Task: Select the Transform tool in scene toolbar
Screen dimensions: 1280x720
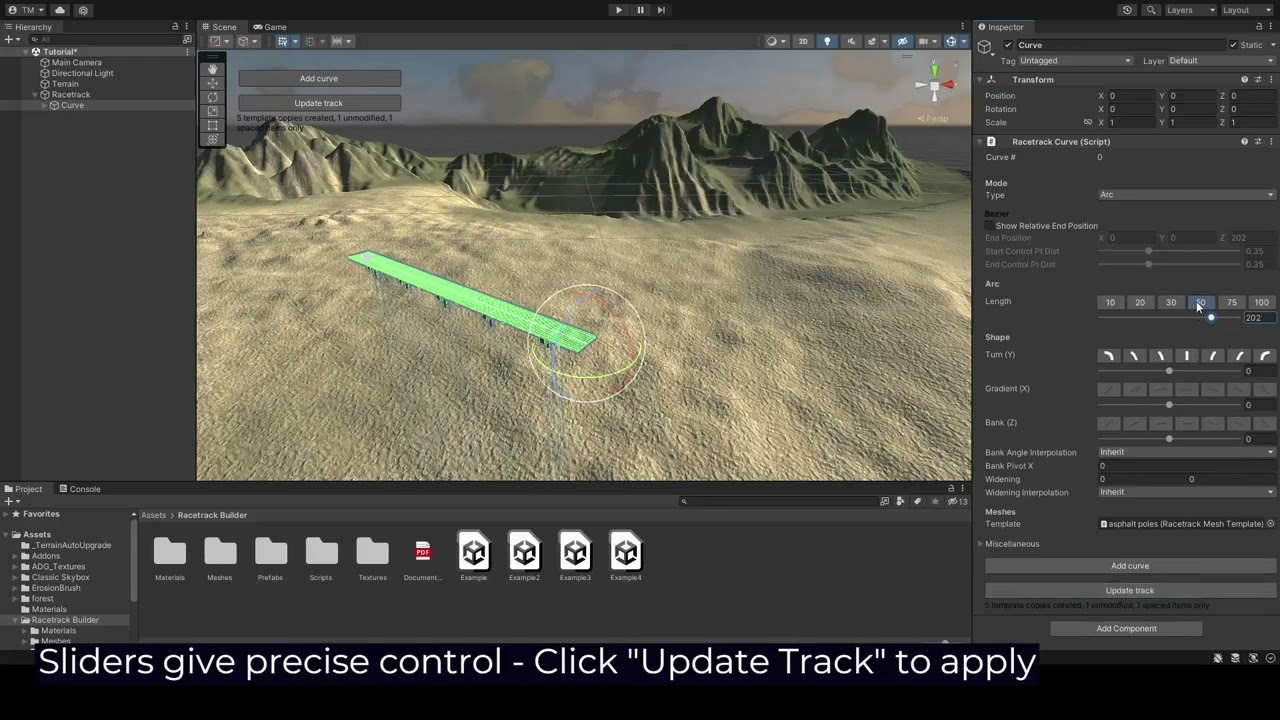Action: (x=212, y=139)
